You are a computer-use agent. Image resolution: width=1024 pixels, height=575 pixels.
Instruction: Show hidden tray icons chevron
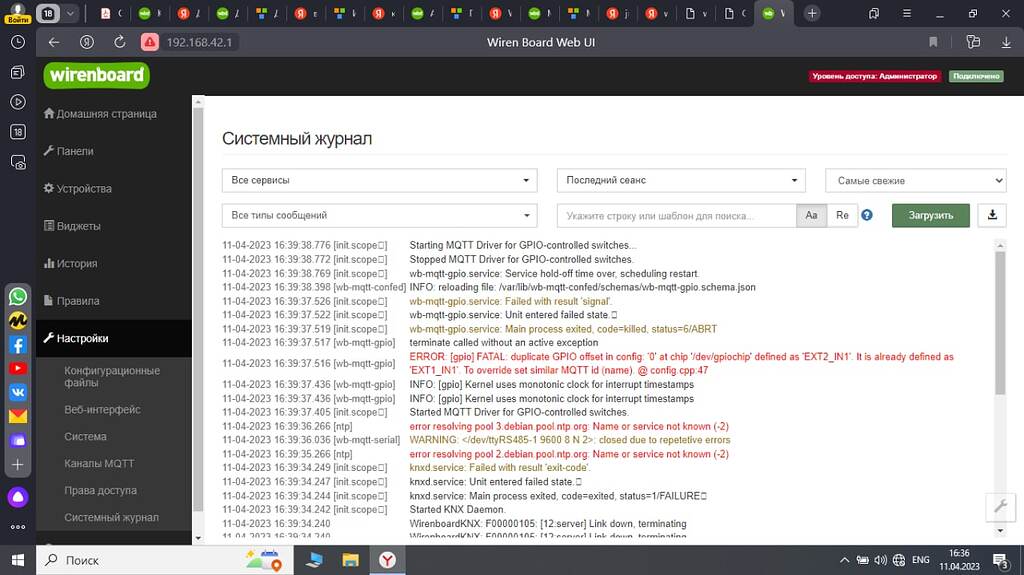pyautogui.click(x=844, y=560)
